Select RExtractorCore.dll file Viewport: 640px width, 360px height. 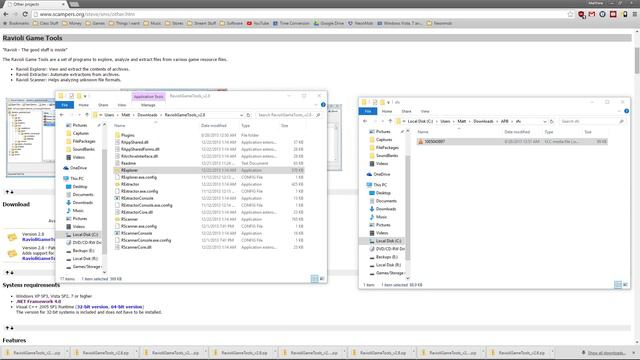(136, 212)
